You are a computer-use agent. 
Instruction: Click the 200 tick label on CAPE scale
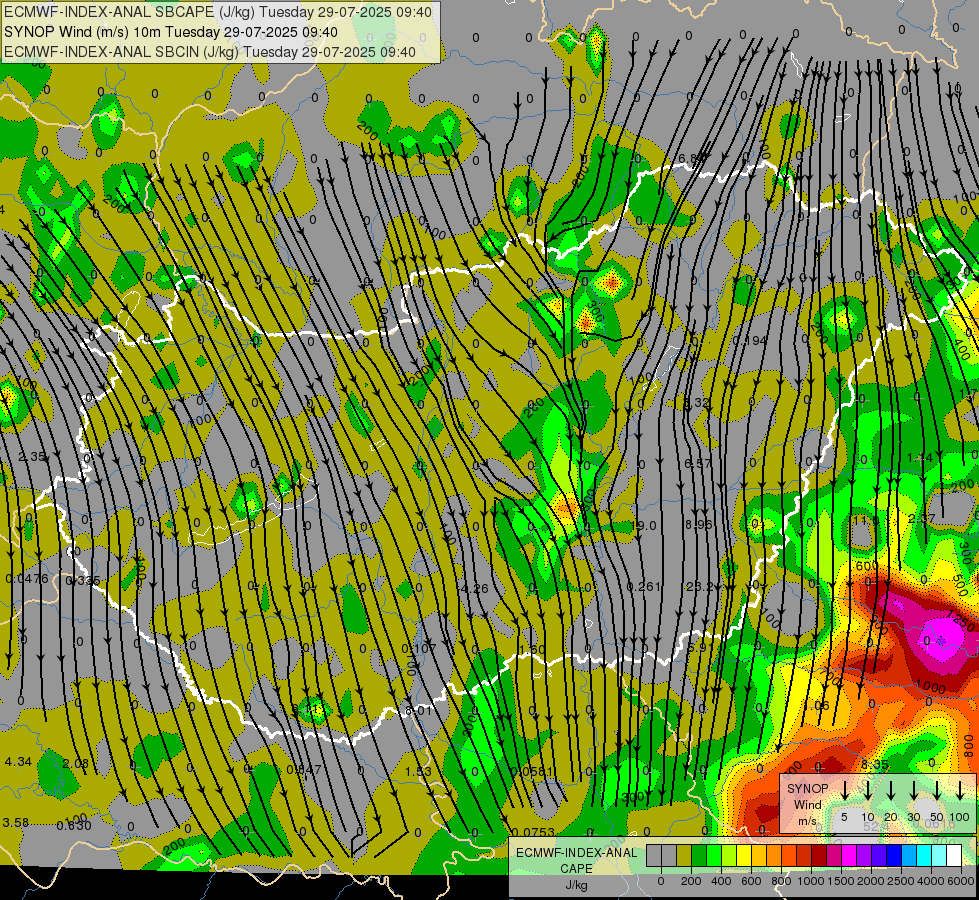click(691, 881)
